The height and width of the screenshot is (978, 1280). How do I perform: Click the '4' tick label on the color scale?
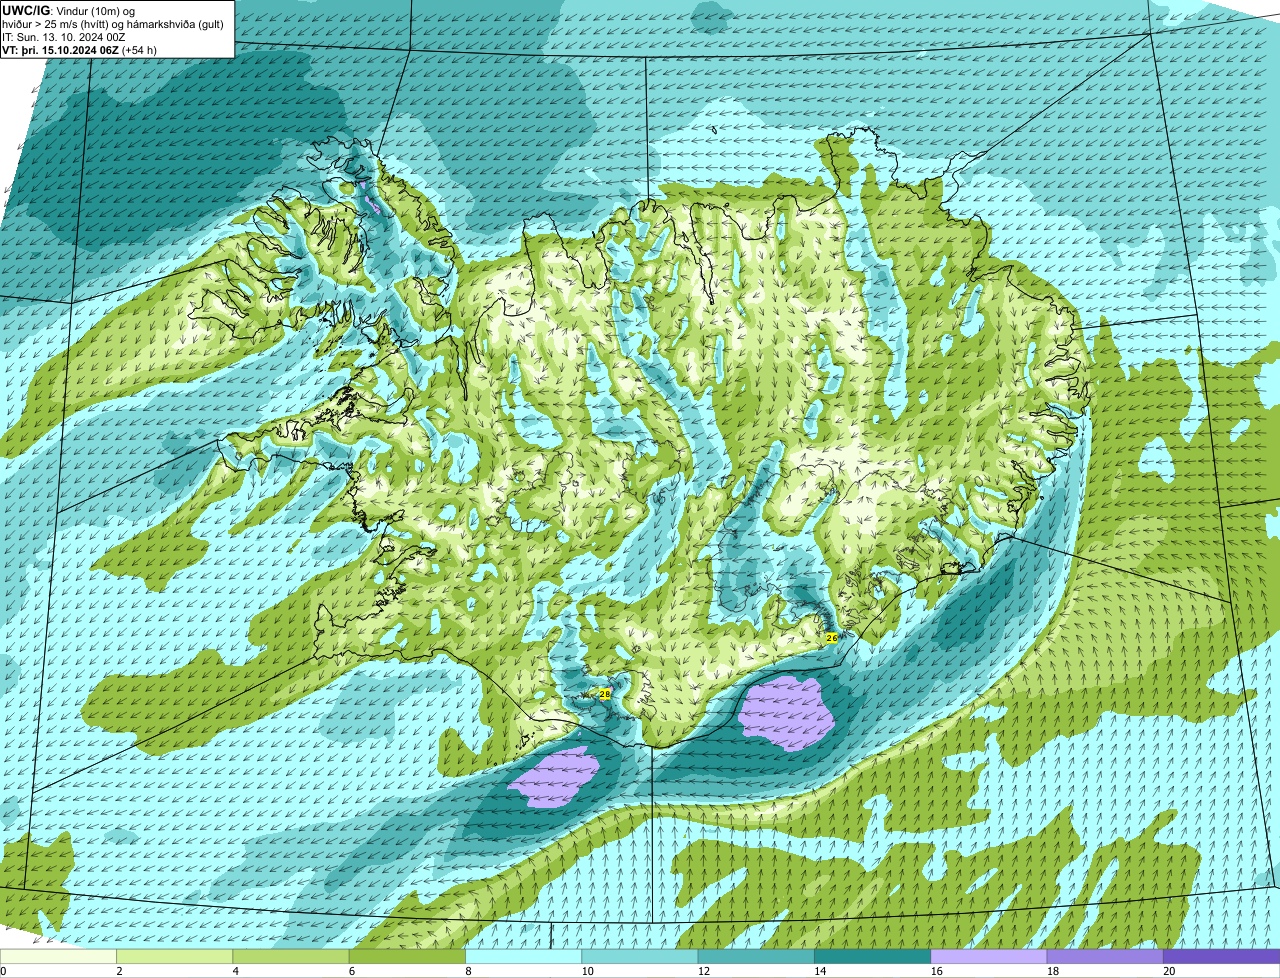(x=235, y=971)
